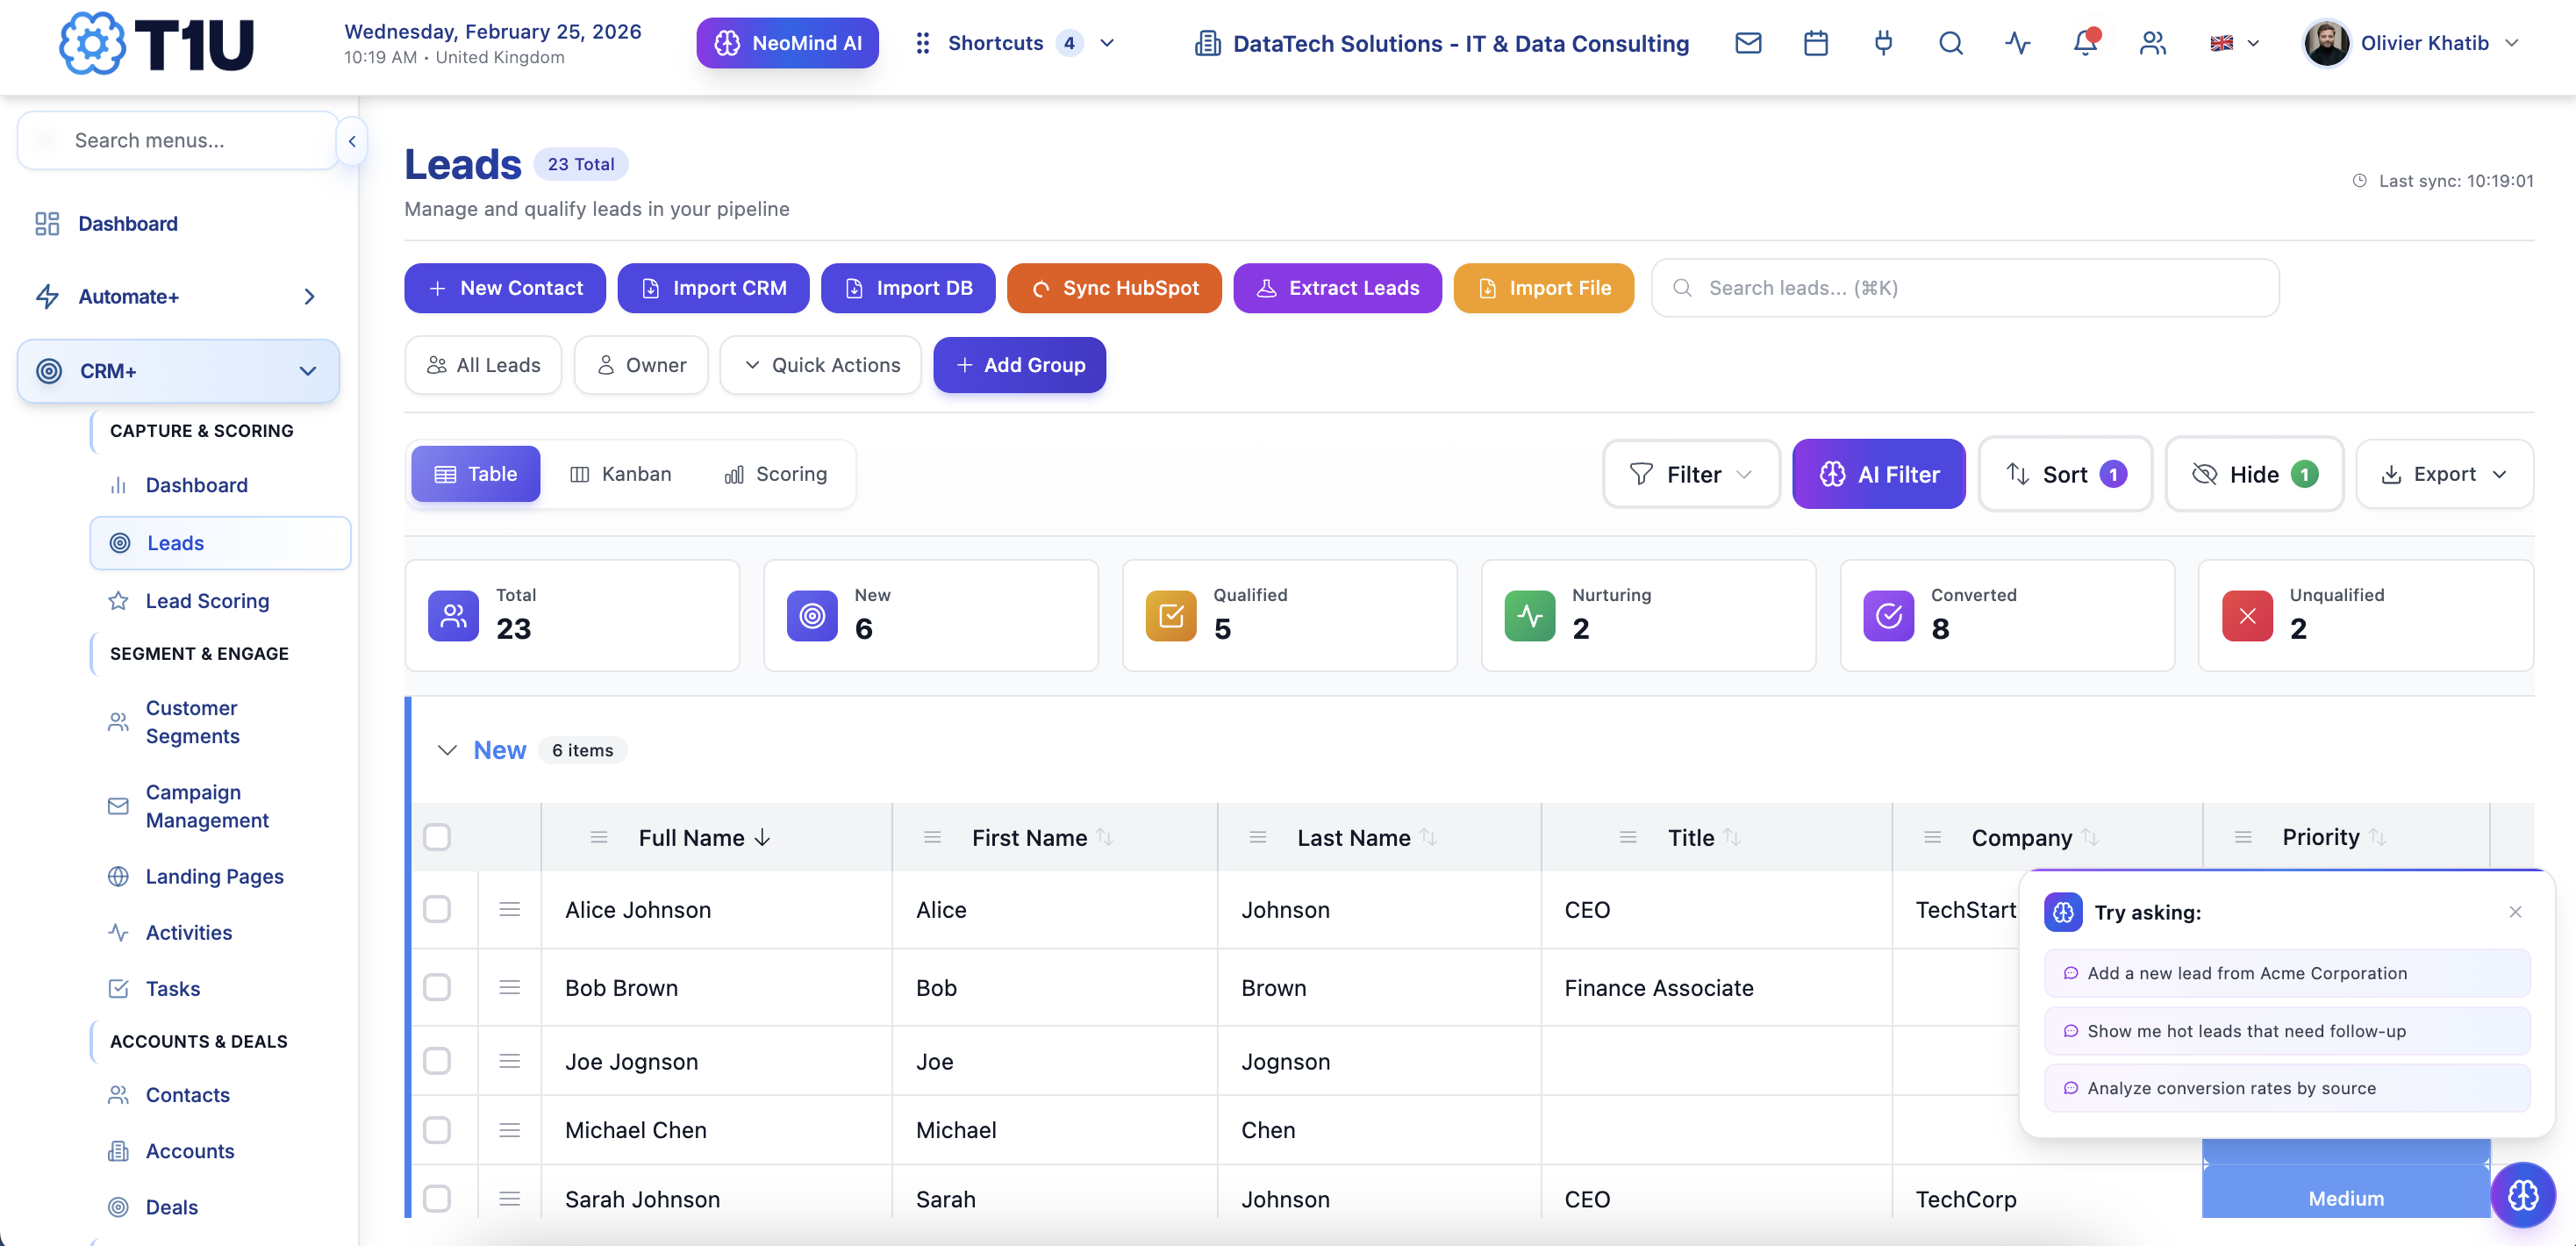Viewport: 2576px width, 1246px height.
Task: Toggle the select-all checkbox in table header
Action: [x=437, y=837]
